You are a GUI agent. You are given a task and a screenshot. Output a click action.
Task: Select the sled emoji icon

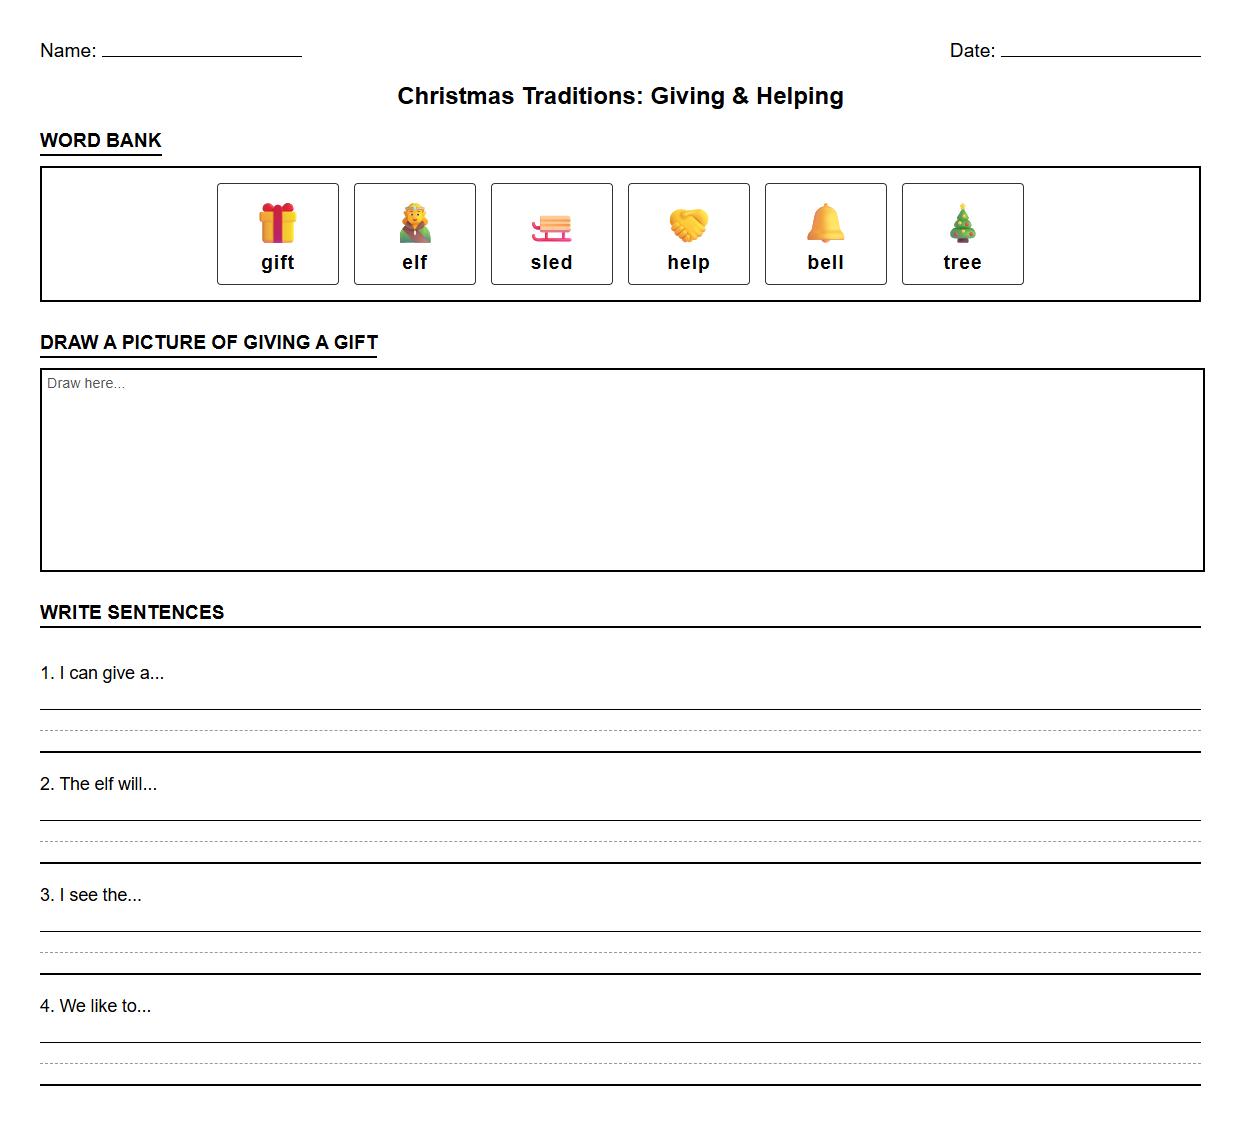click(551, 222)
